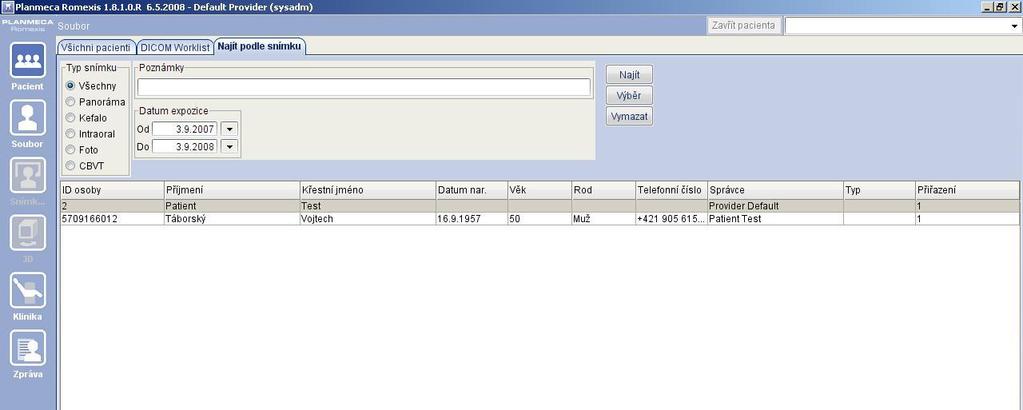
Task: Sort by Věk column header
Action: pyautogui.click(x=540, y=190)
